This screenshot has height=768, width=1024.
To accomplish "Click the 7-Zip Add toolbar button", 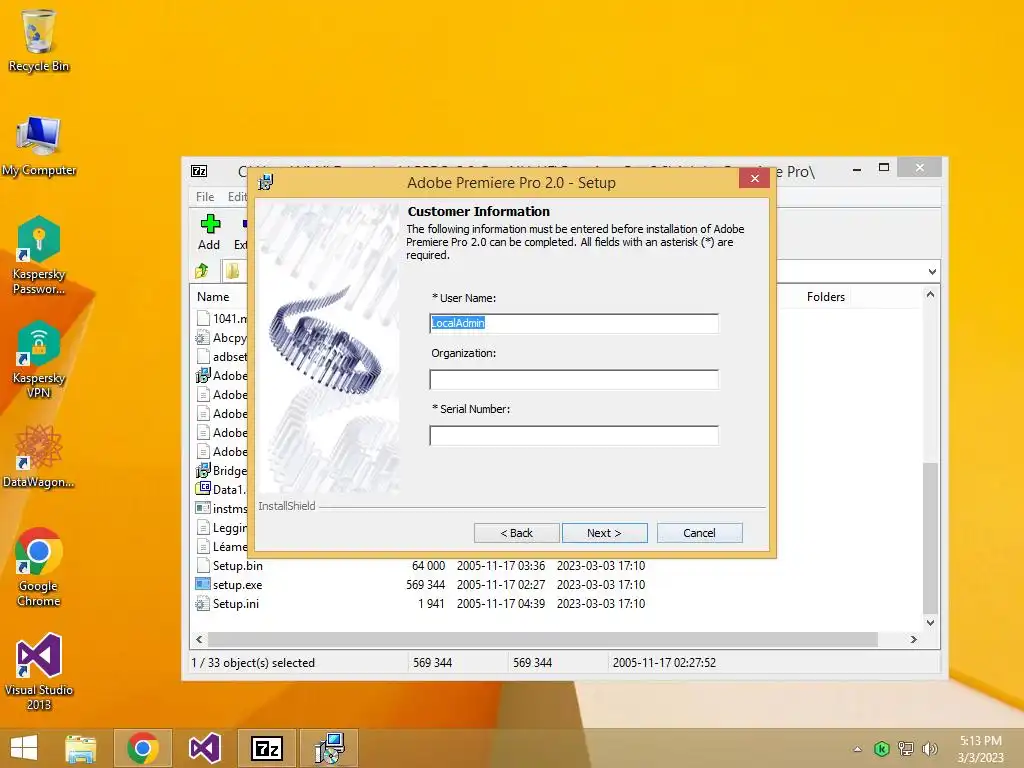I will point(209,232).
